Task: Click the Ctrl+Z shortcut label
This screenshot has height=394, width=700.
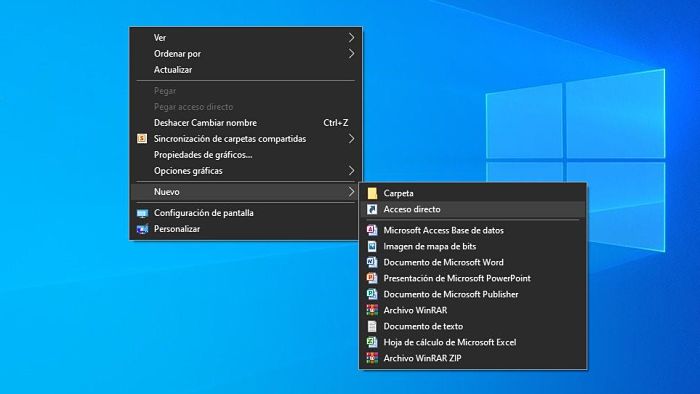Action: (x=336, y=123)
